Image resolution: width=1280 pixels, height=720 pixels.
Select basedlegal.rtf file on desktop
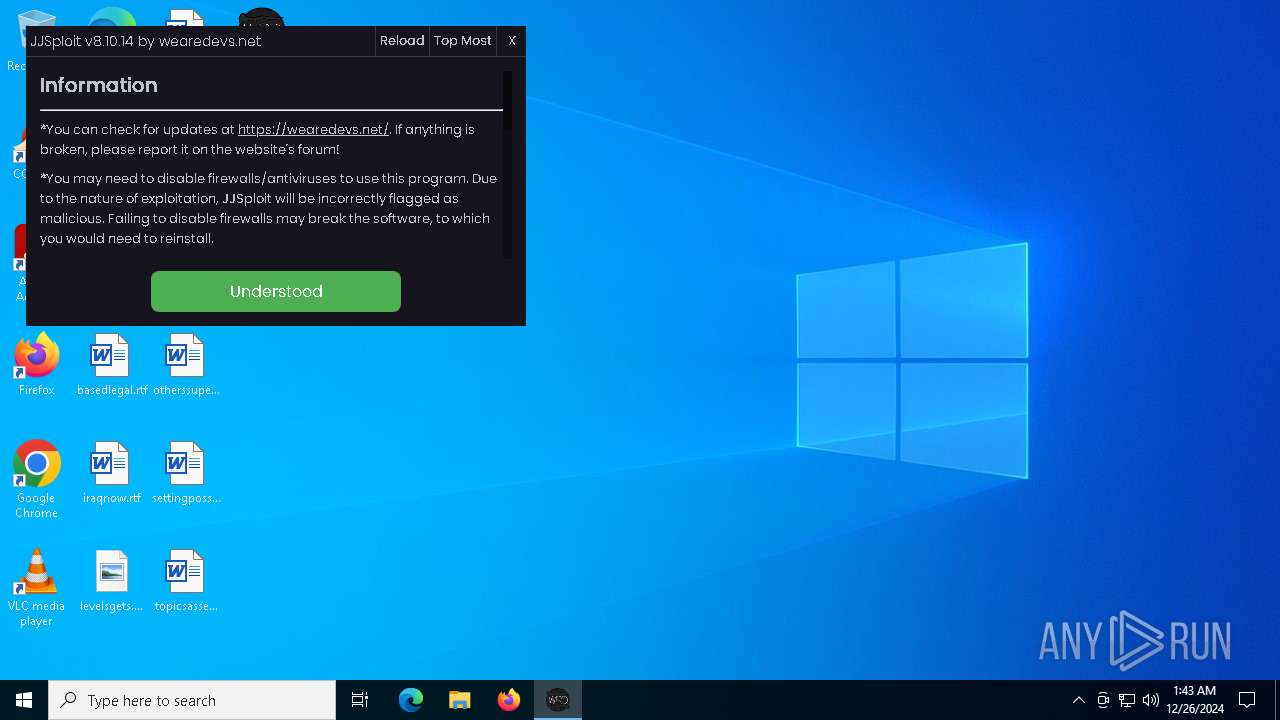(112, 365)
